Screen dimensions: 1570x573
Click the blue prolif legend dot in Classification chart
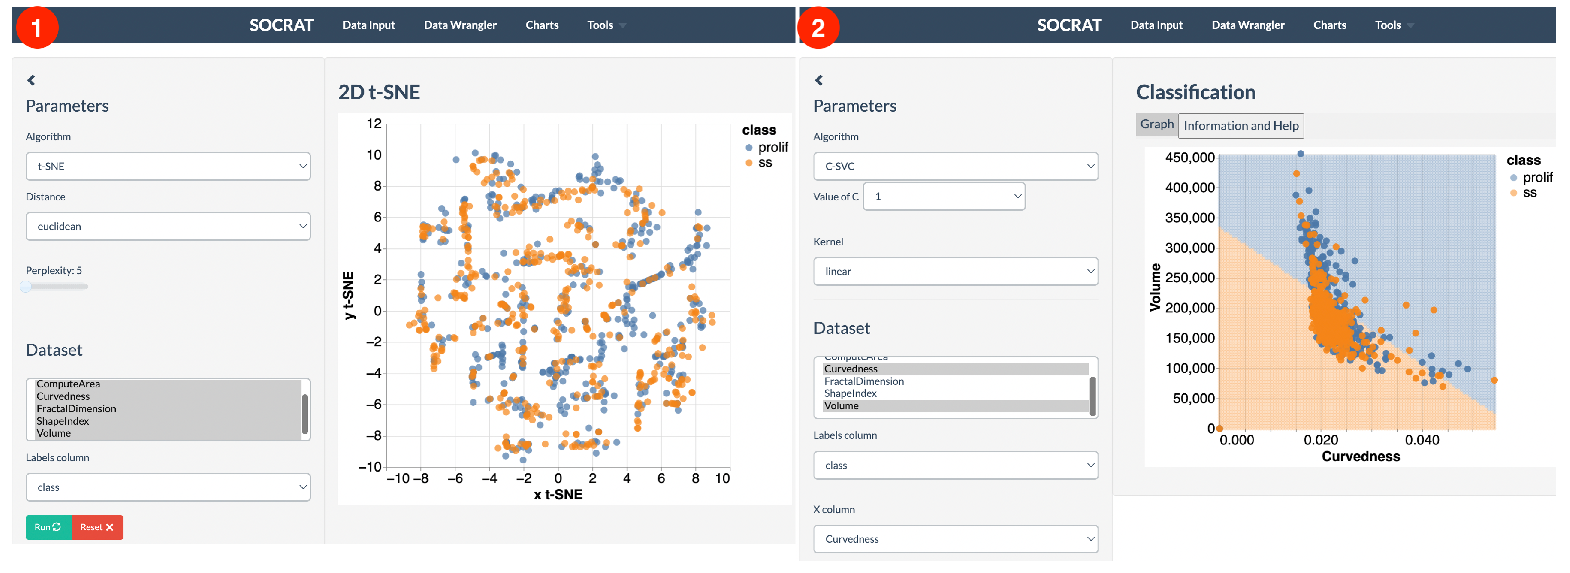coord(1513,178)
